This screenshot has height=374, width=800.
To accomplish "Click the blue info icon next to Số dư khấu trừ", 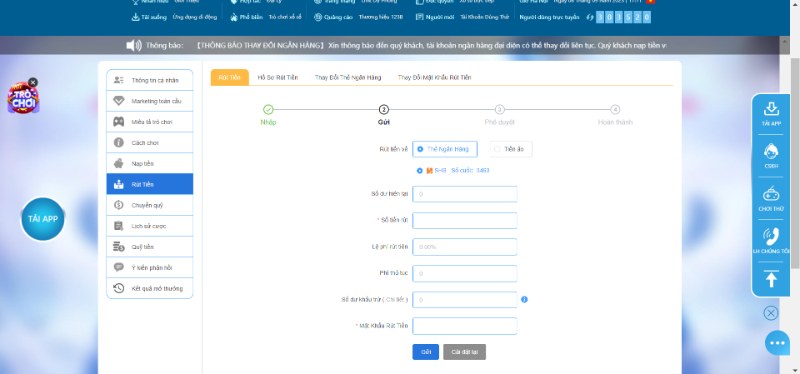I will click(x=524, y=300).
